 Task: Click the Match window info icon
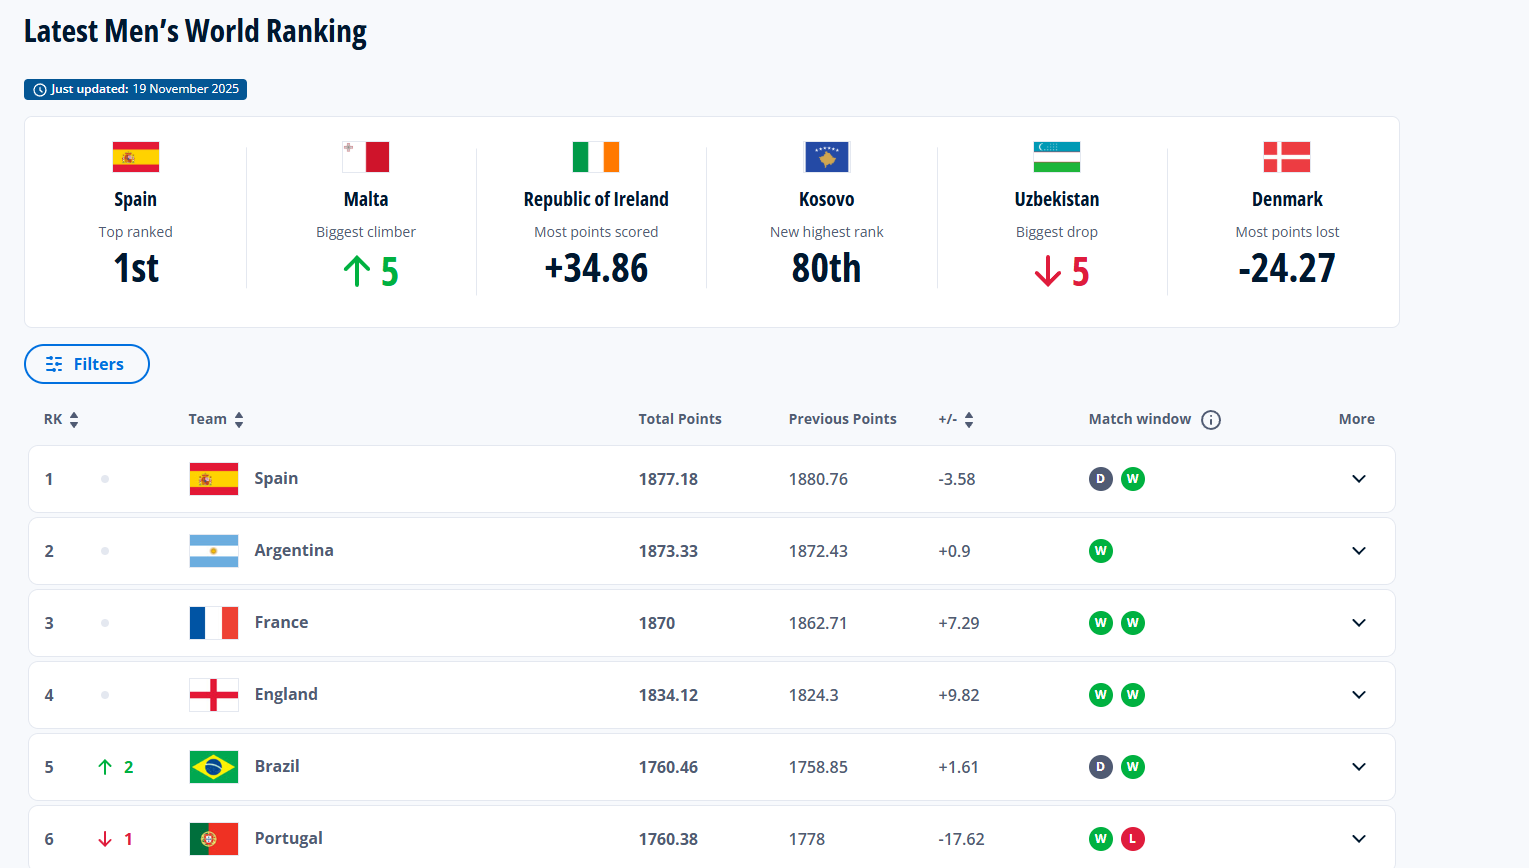pos(1211,420)
